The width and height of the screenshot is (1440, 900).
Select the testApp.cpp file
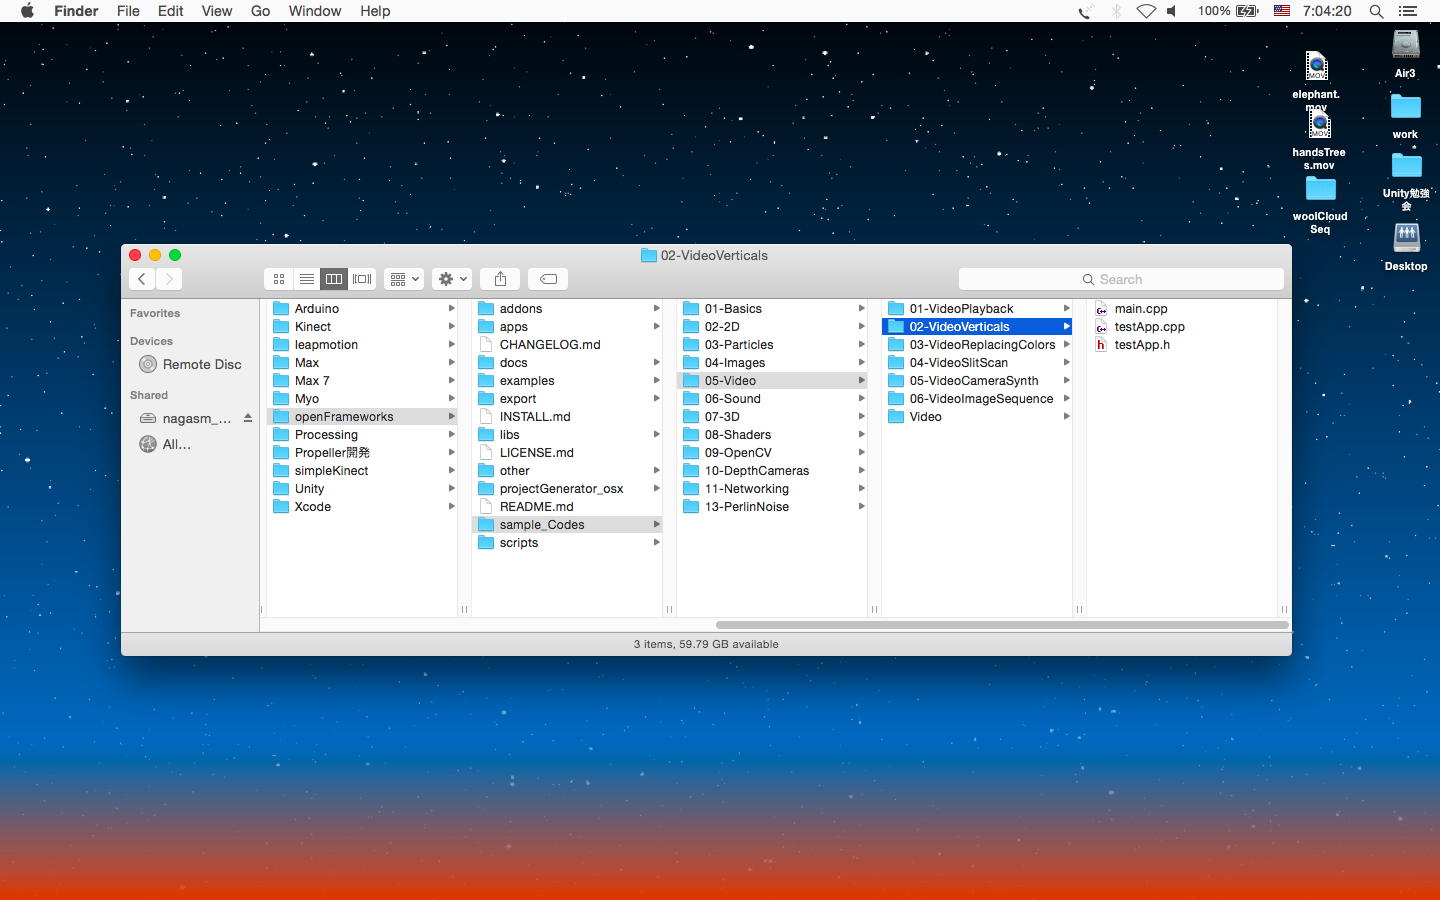[1149, 327]
